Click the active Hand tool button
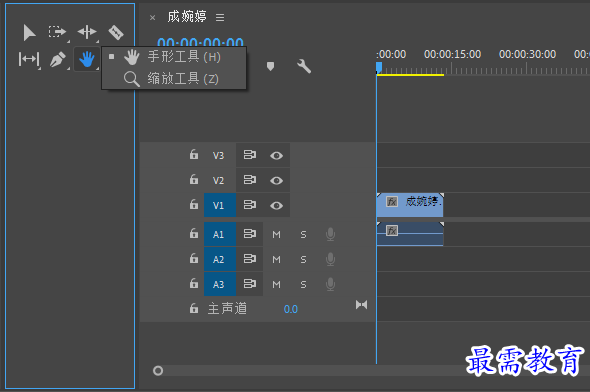 (87, 59)
